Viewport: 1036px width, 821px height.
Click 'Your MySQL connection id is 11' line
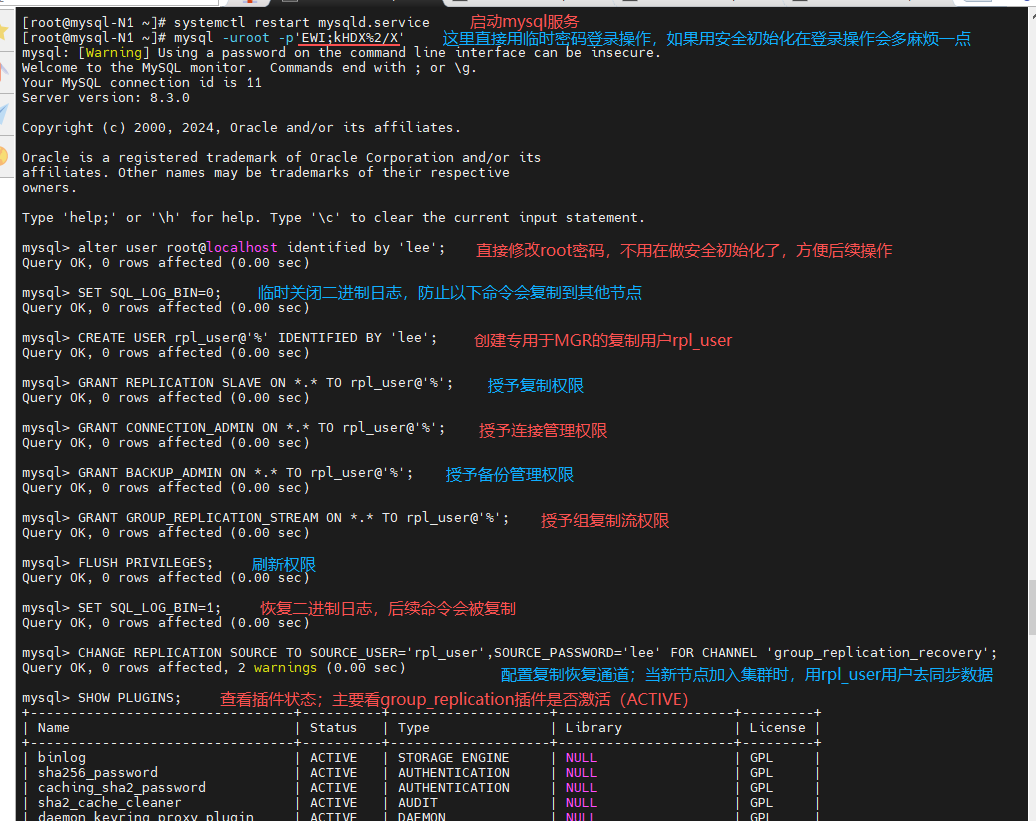[x=142, y=83]
